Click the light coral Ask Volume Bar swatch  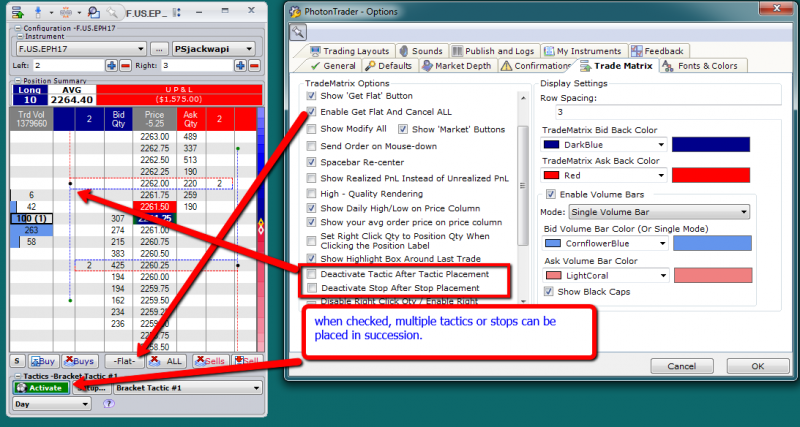713,275
